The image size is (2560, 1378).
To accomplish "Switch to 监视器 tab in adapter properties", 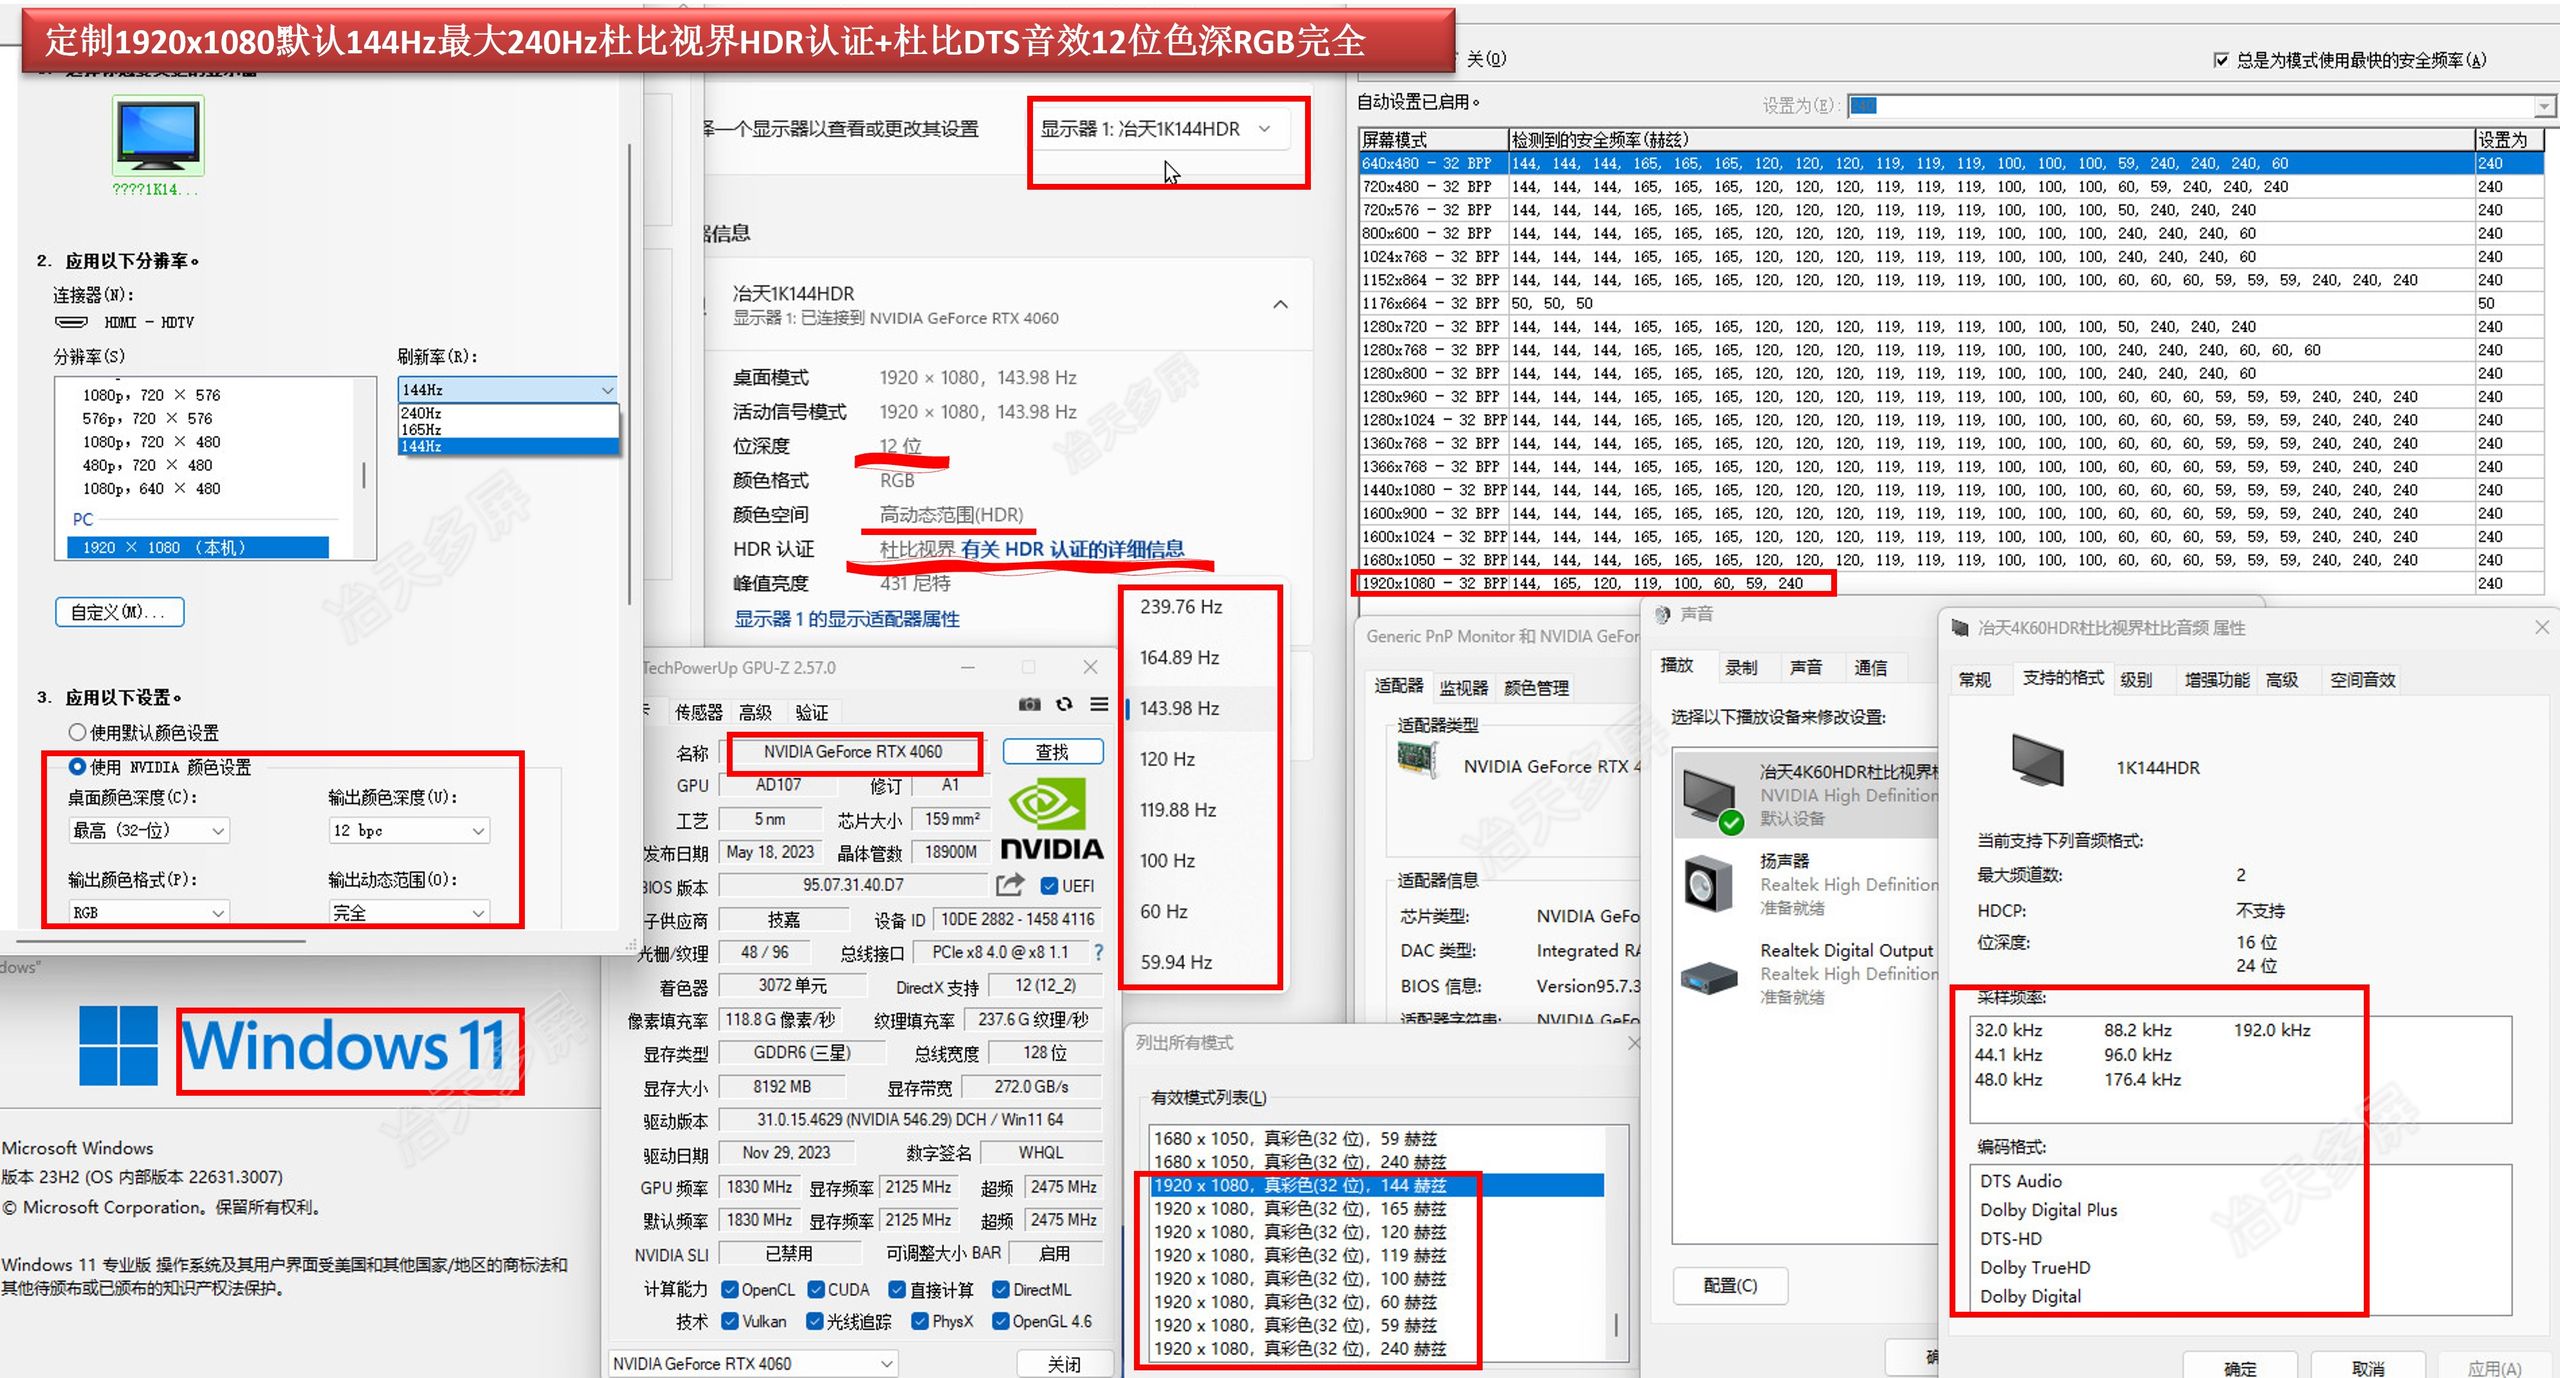I will click(1463, 687).
